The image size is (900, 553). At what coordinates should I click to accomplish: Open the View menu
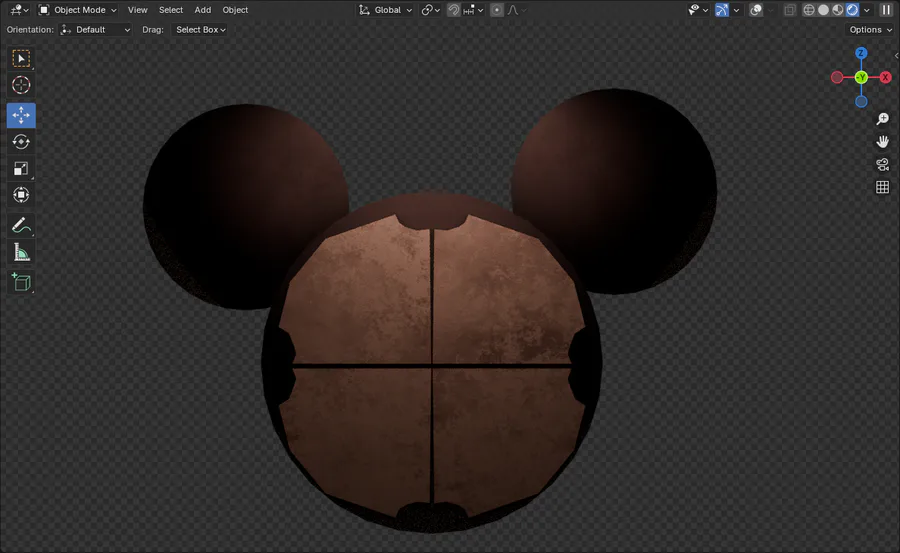click(x=137, y=10)
